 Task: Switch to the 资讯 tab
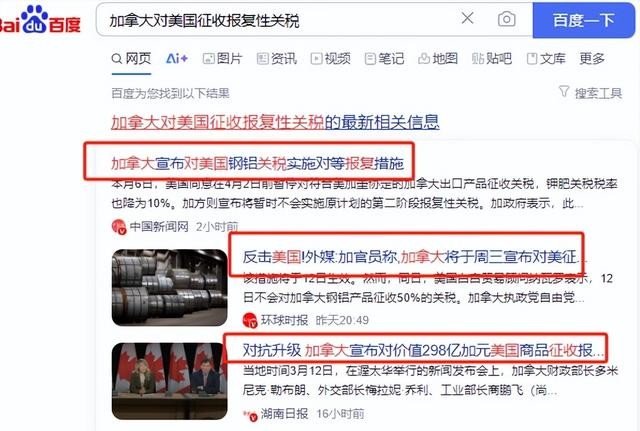coord(277,58)
